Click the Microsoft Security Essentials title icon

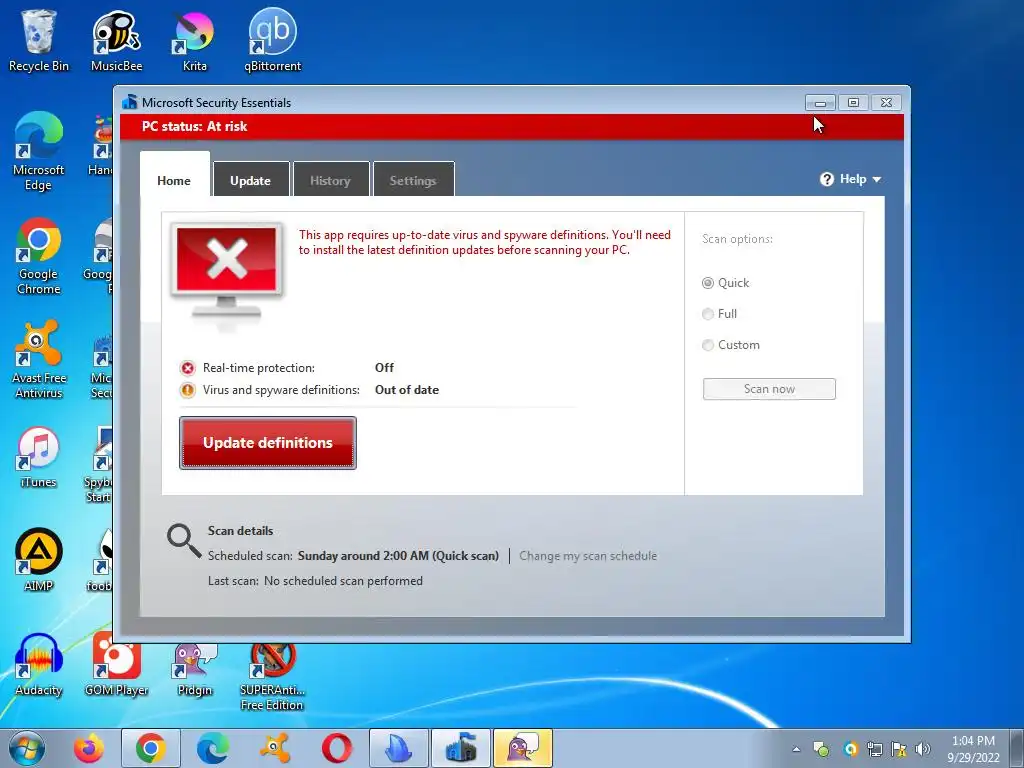click(x=130, y=102)
